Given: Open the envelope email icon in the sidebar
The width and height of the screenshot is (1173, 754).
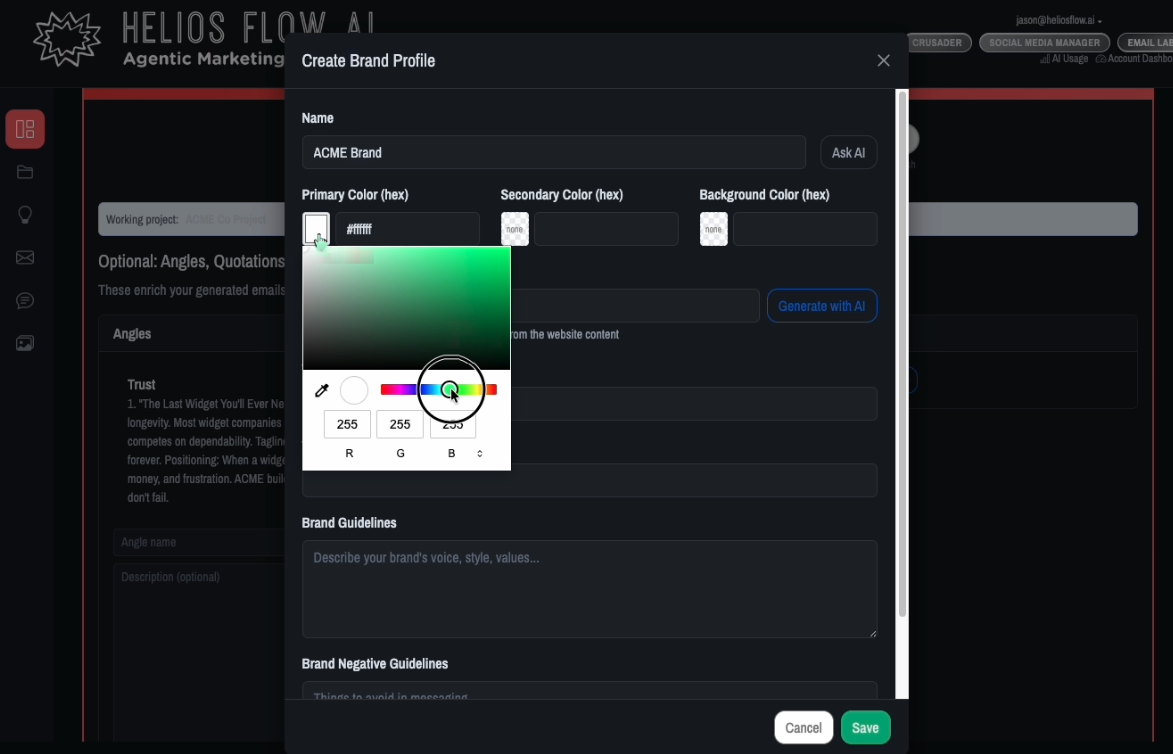Looking at the screenshot, I should coord(25,257).
